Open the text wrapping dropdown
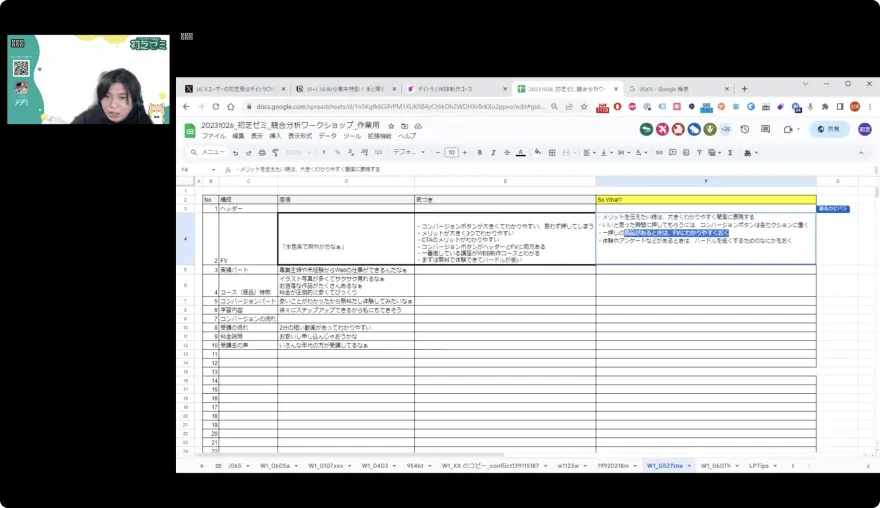The height and width of the screenshot is (508, 880). coord(623,153)
